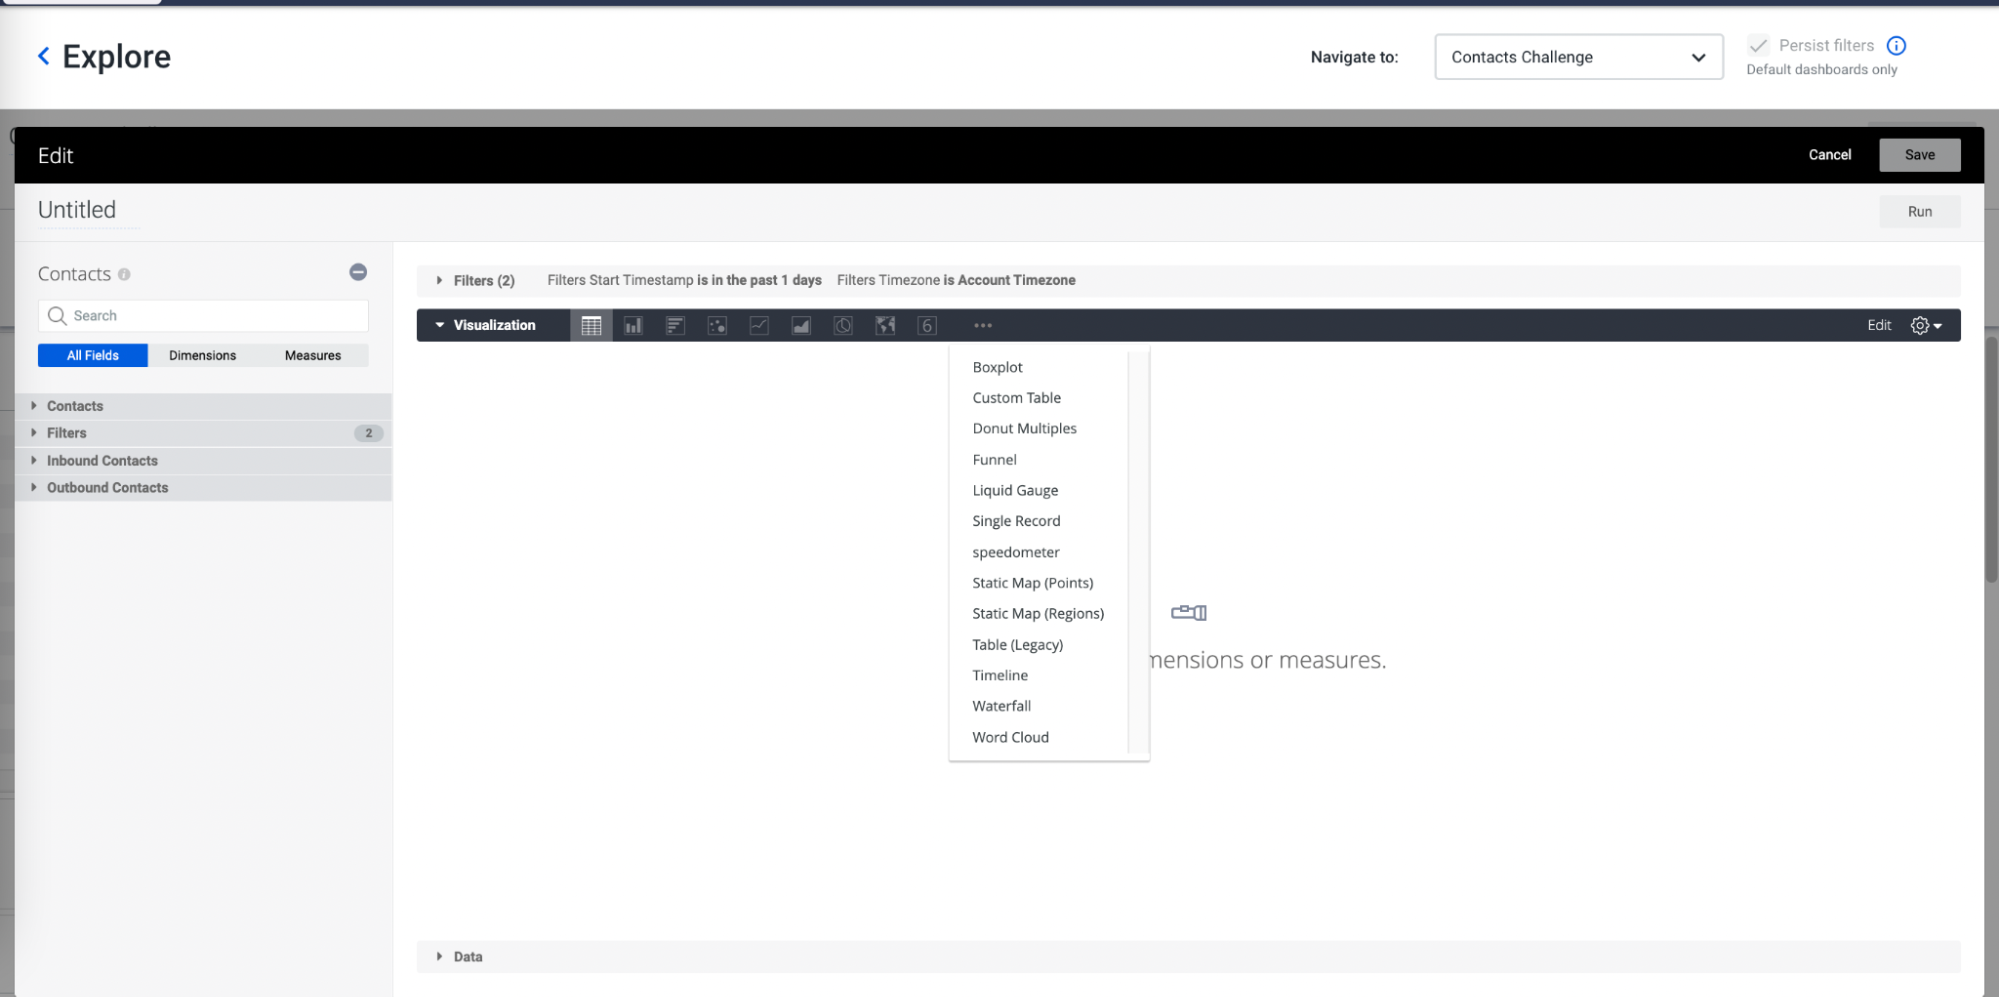Open the Contacts Challenge navigation dropdown
1999x997 pixels.
coord(1578,57)
